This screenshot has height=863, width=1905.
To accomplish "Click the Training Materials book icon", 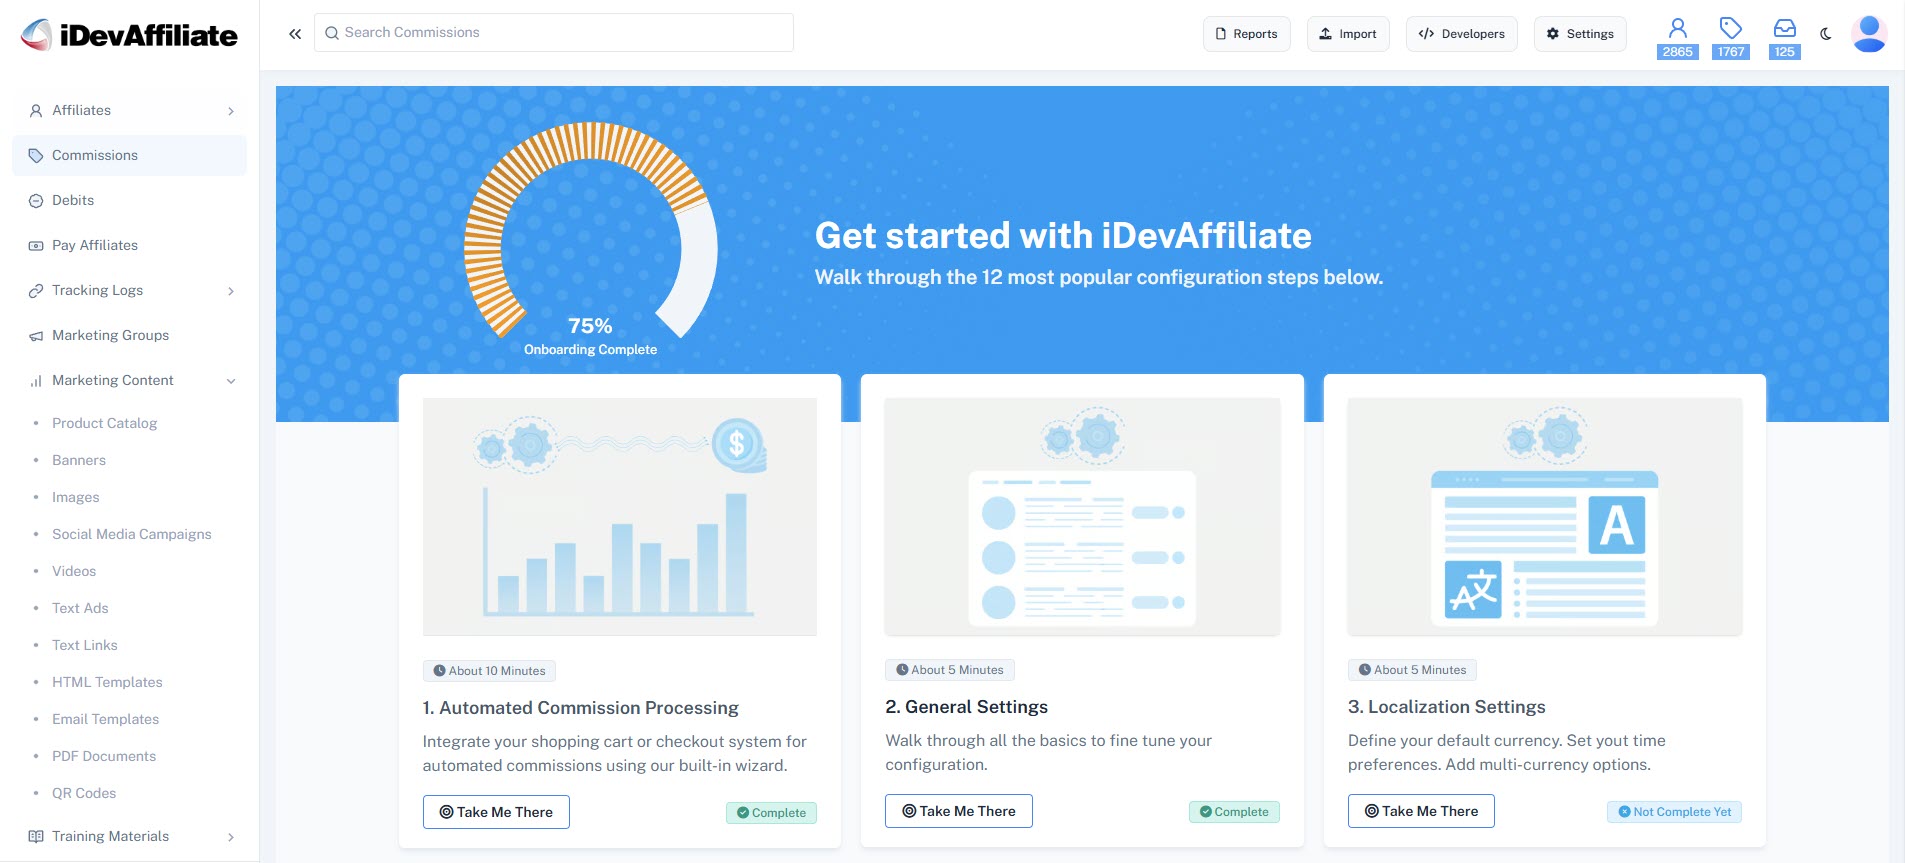I will (x=36, y=837).
